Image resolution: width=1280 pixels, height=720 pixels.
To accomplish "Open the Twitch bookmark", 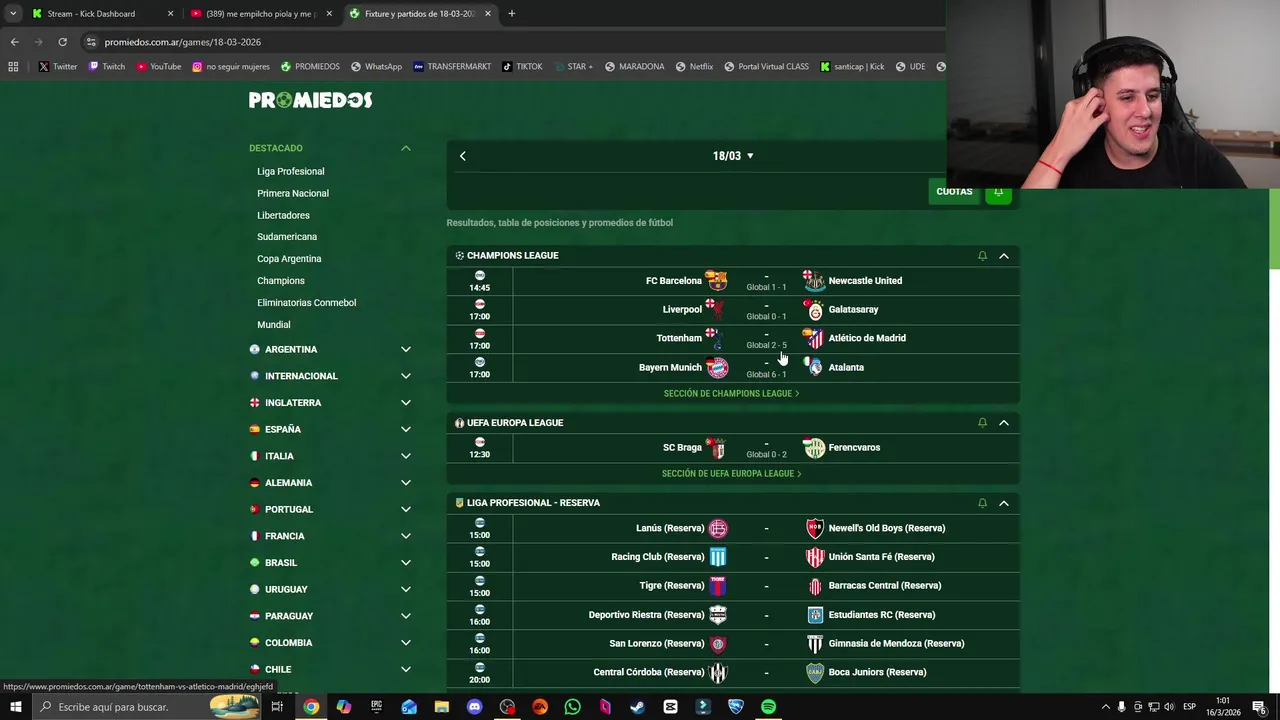I will tap(107, 67).
